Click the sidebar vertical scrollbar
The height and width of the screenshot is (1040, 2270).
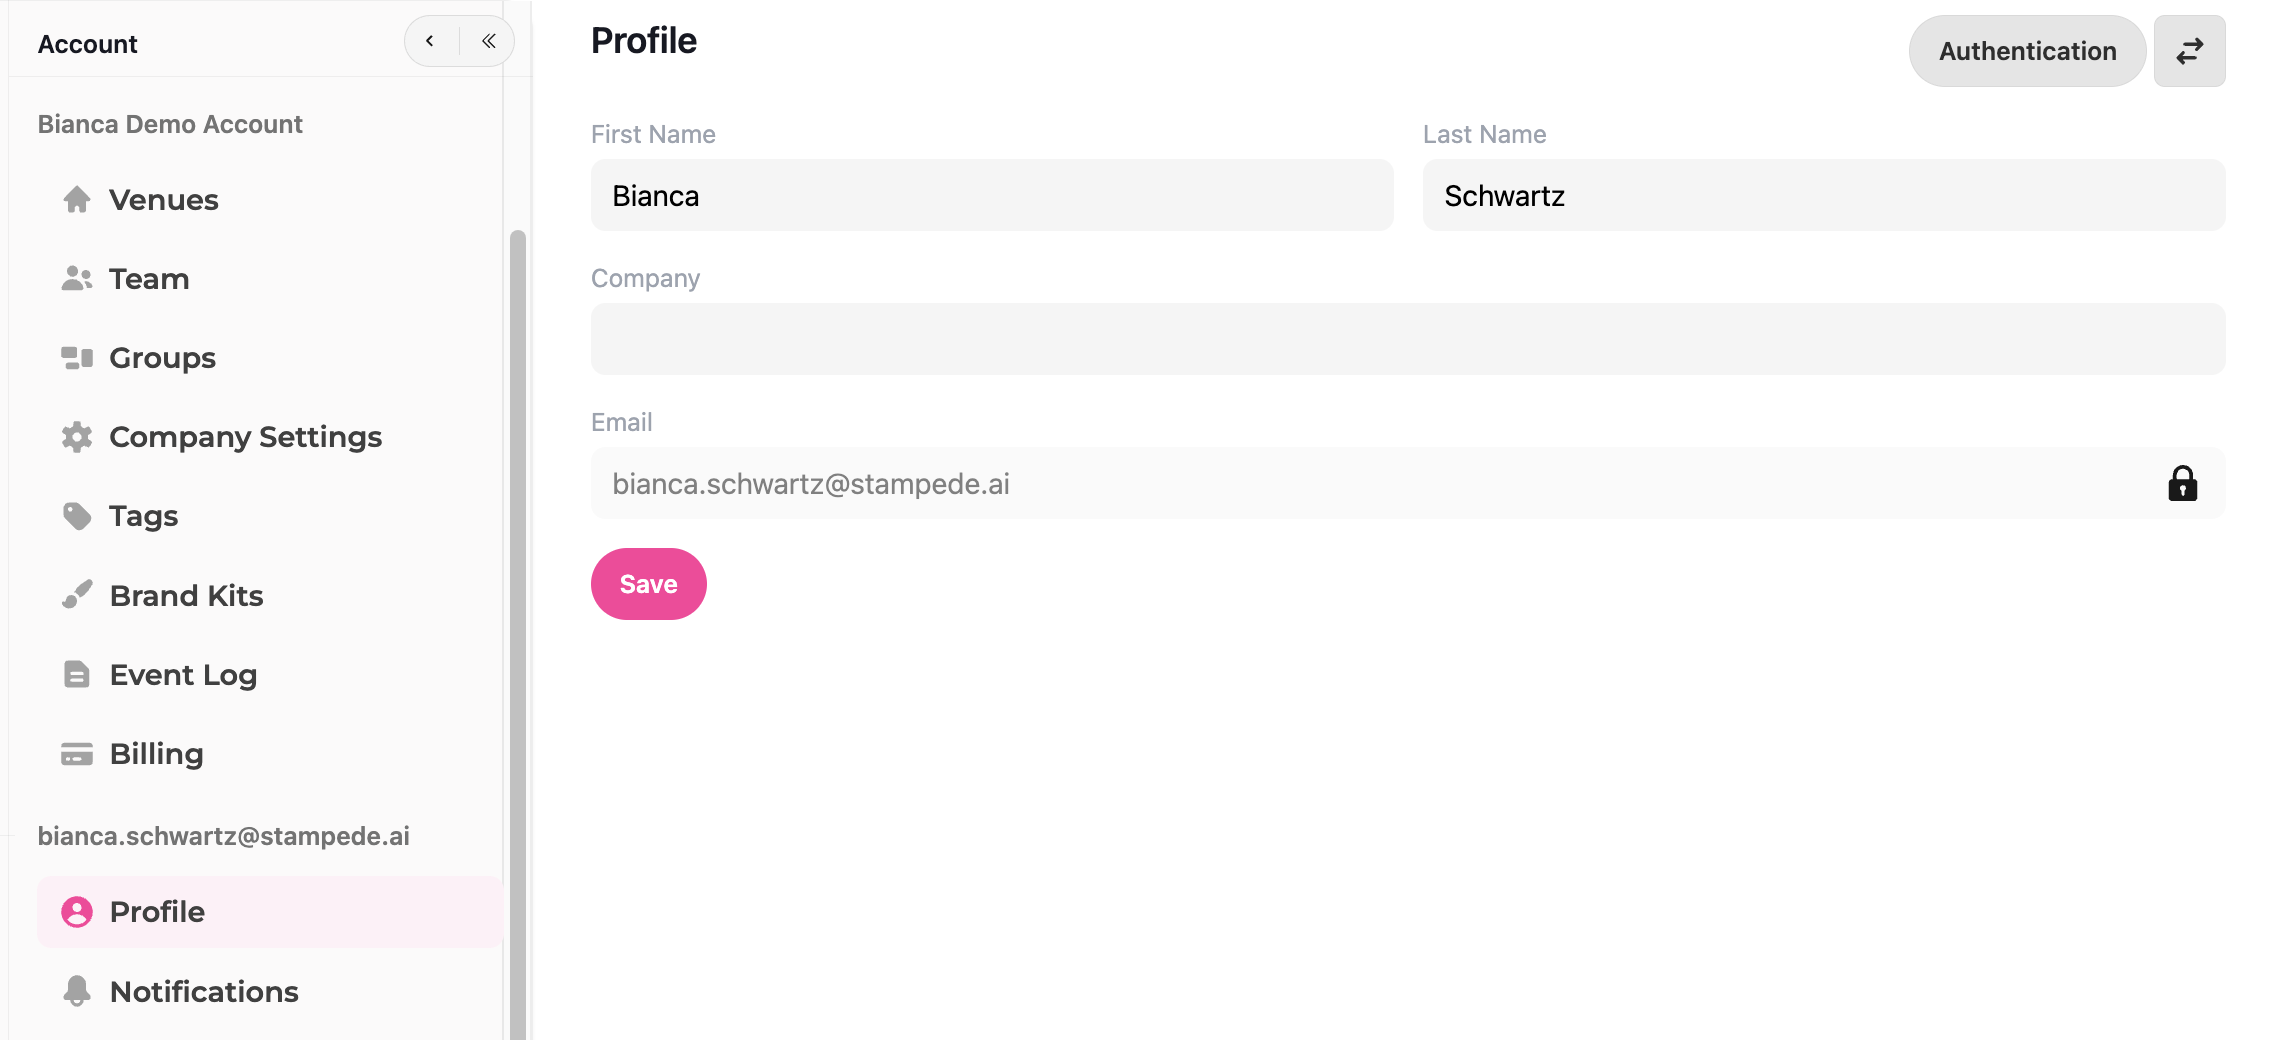pyautogui.click(x=517, y=635)
